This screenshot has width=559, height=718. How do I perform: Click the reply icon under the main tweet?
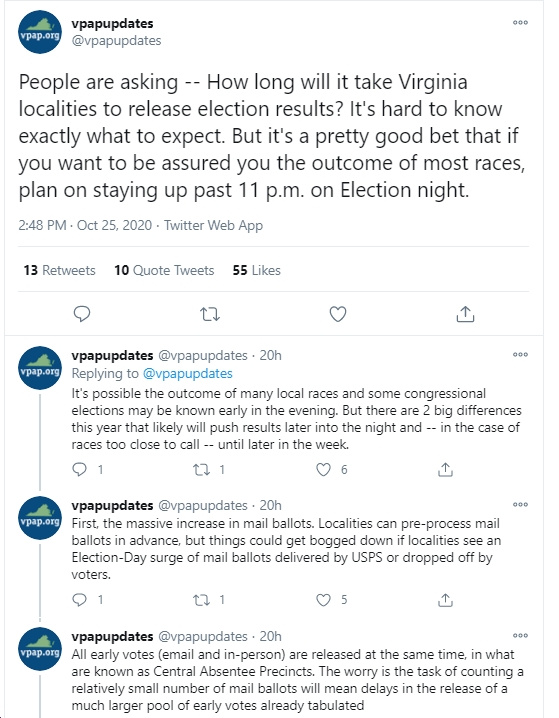pos(82,314)
